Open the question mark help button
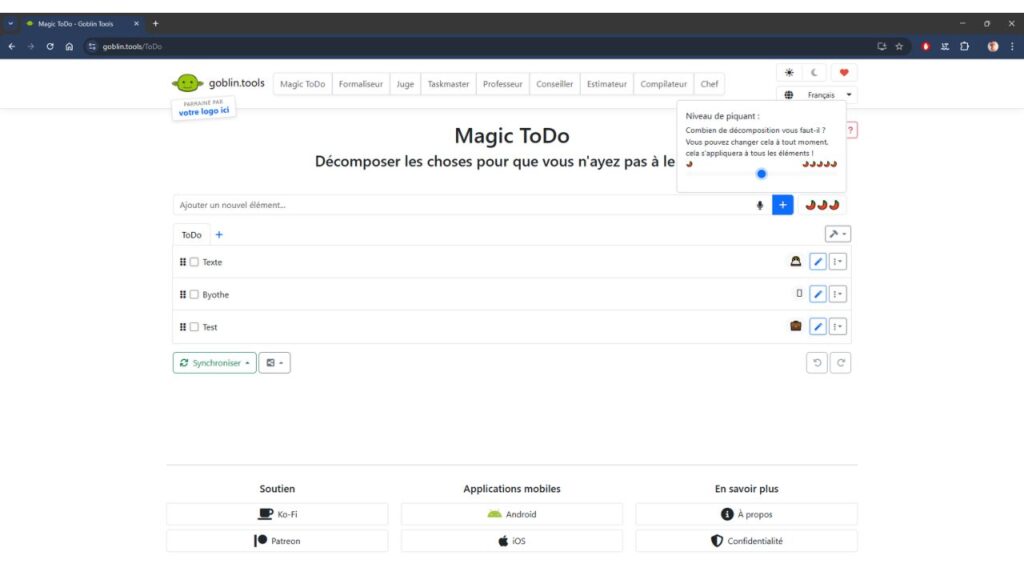Screen dimensions: 1024x576 (850, 130)
